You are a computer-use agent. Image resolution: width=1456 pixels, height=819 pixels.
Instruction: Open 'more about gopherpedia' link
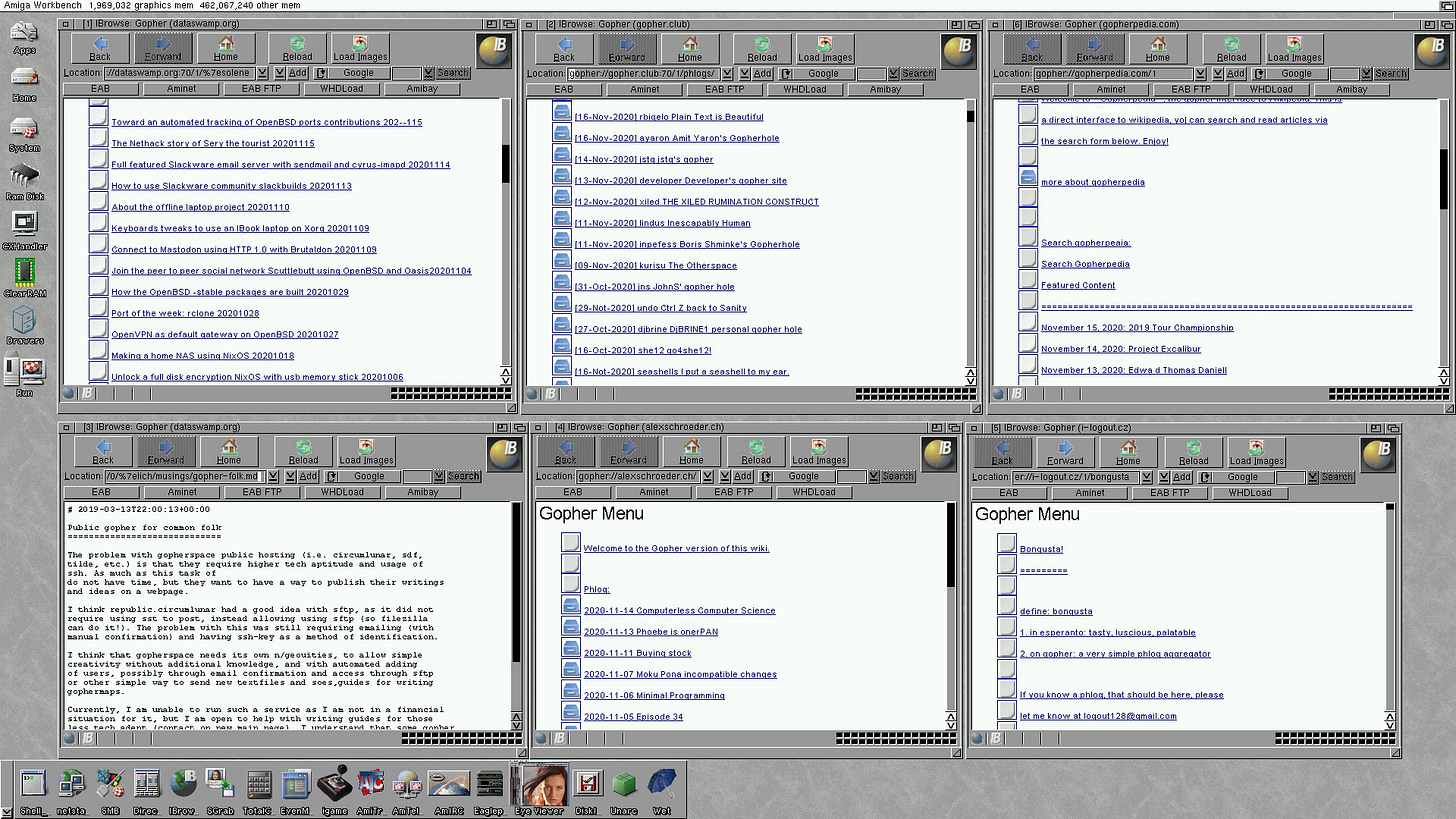(x=1092, y=182)
